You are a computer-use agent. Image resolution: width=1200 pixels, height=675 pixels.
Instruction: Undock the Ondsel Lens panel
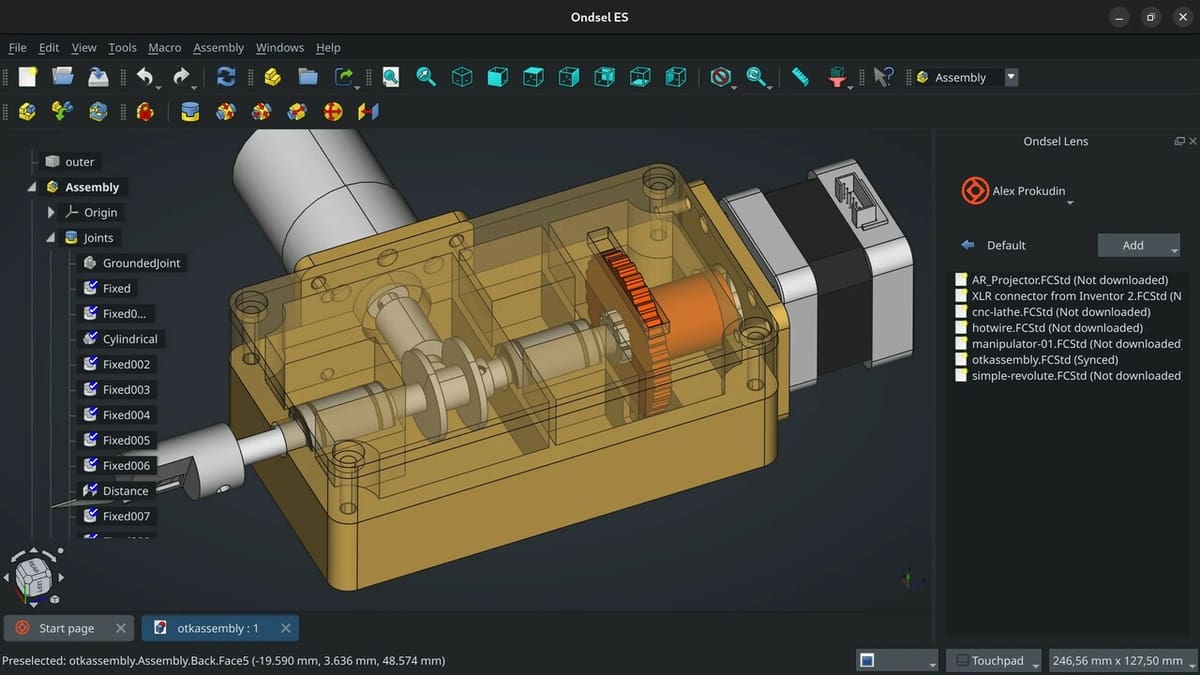1179,142
